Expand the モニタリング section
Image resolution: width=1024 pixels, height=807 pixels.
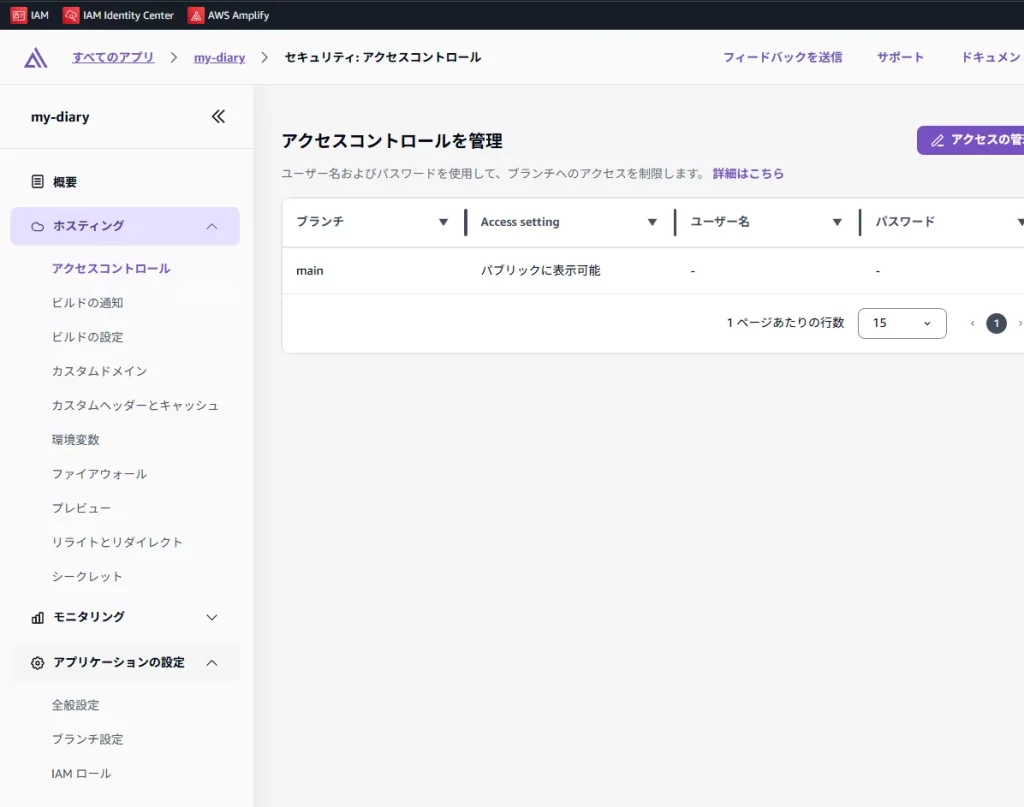point(211,617)
